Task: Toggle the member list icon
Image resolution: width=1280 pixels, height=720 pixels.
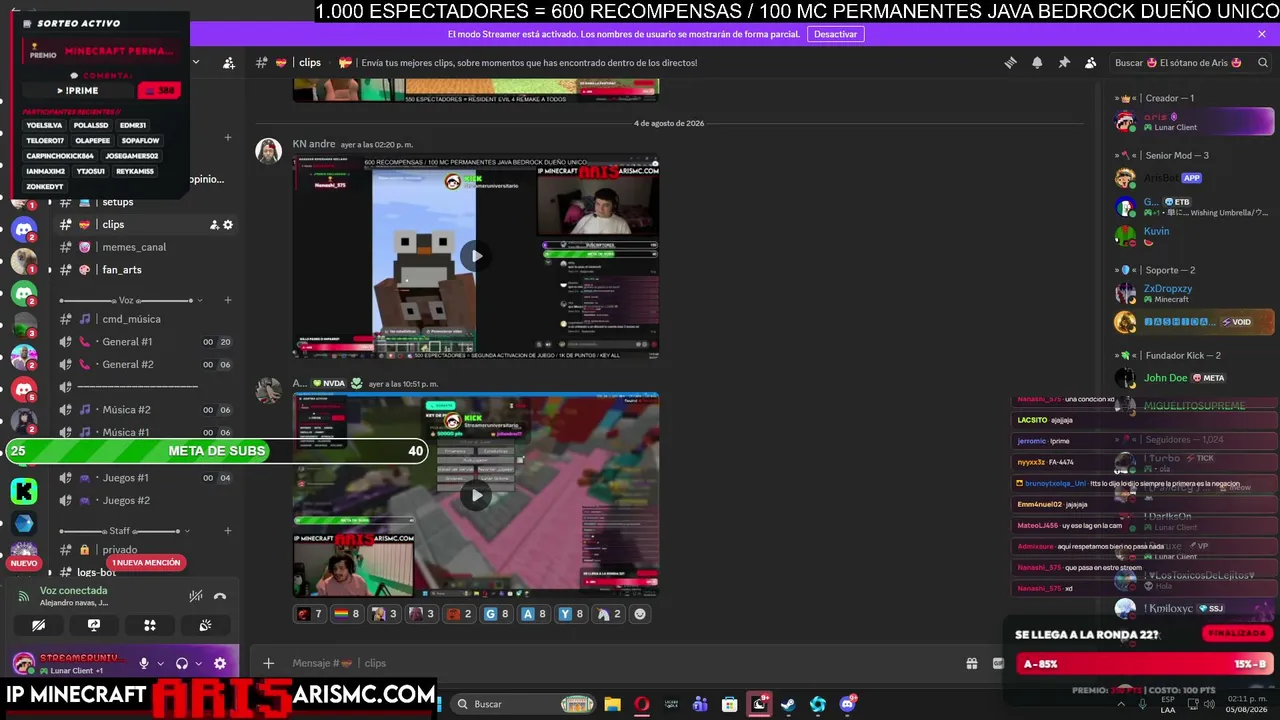Action: click(x=1091, y=62)
